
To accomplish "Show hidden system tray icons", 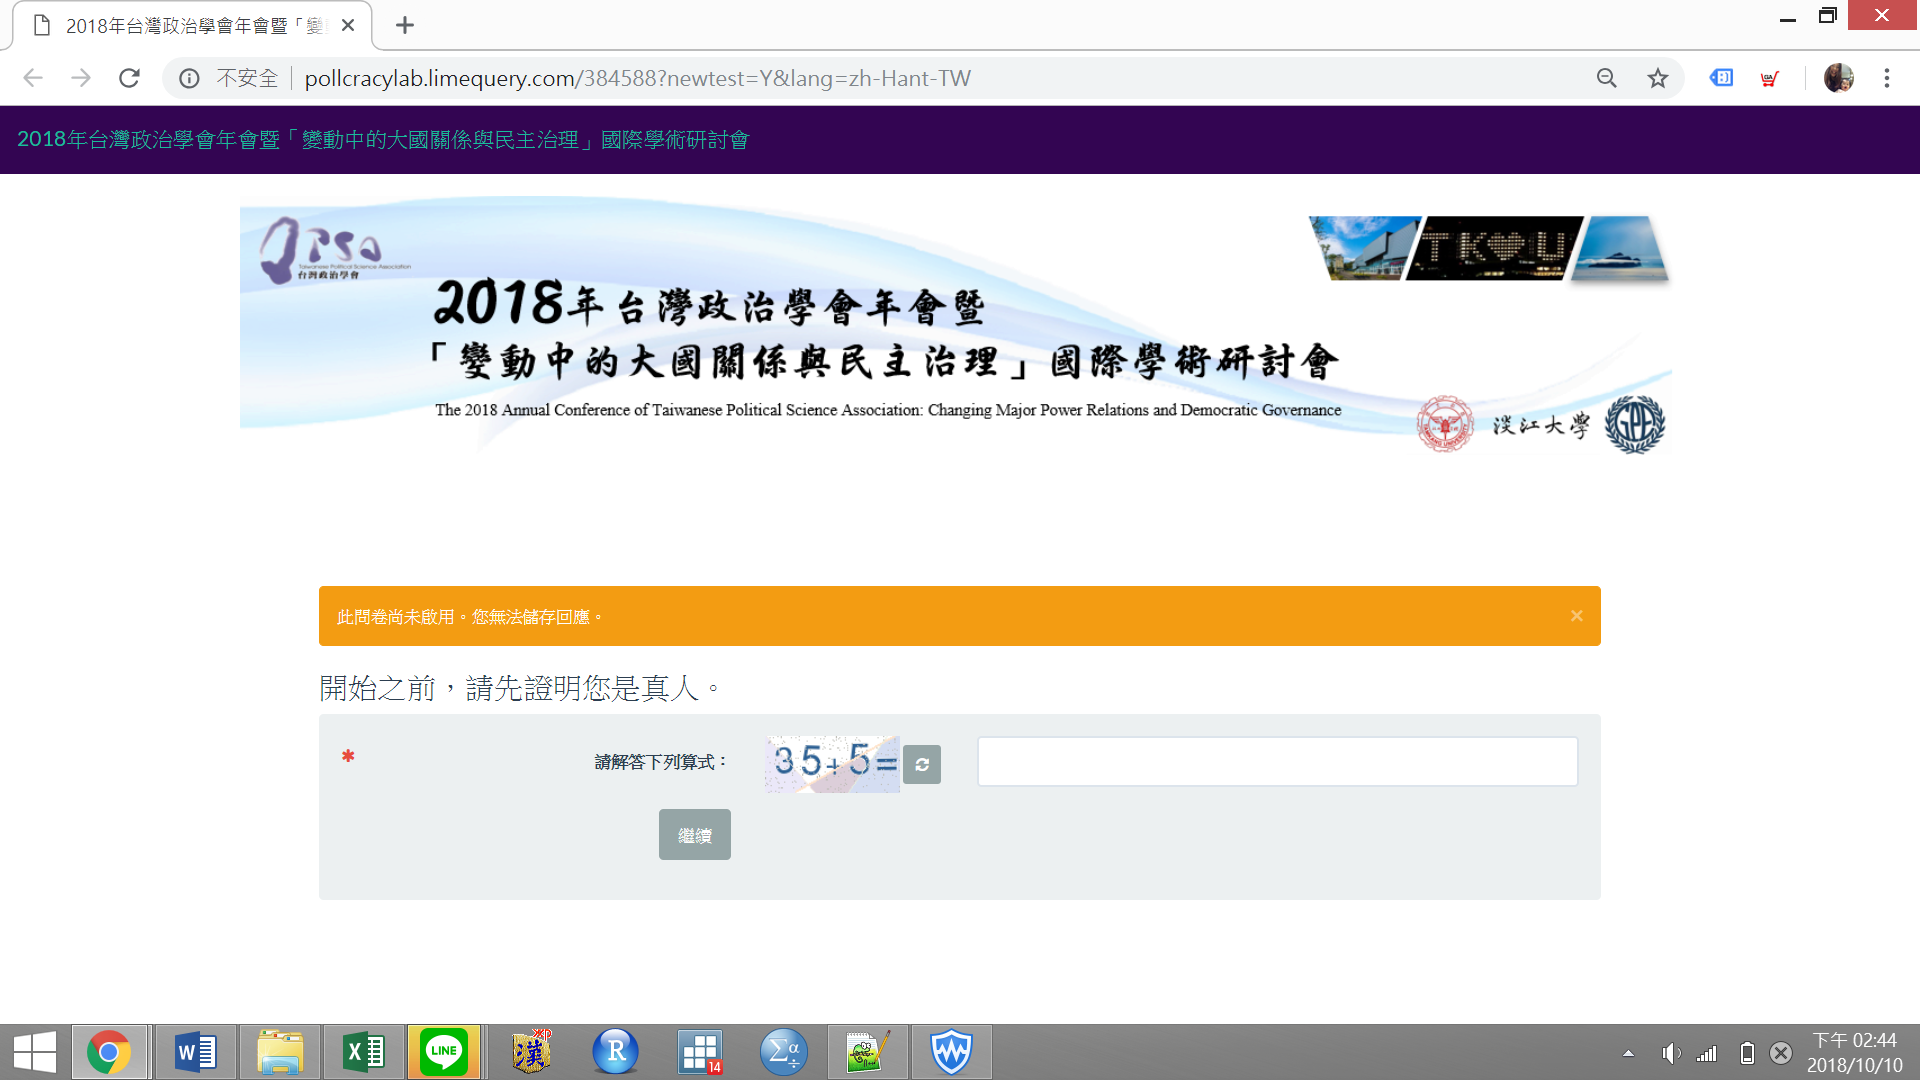I will (1628, 1053).
